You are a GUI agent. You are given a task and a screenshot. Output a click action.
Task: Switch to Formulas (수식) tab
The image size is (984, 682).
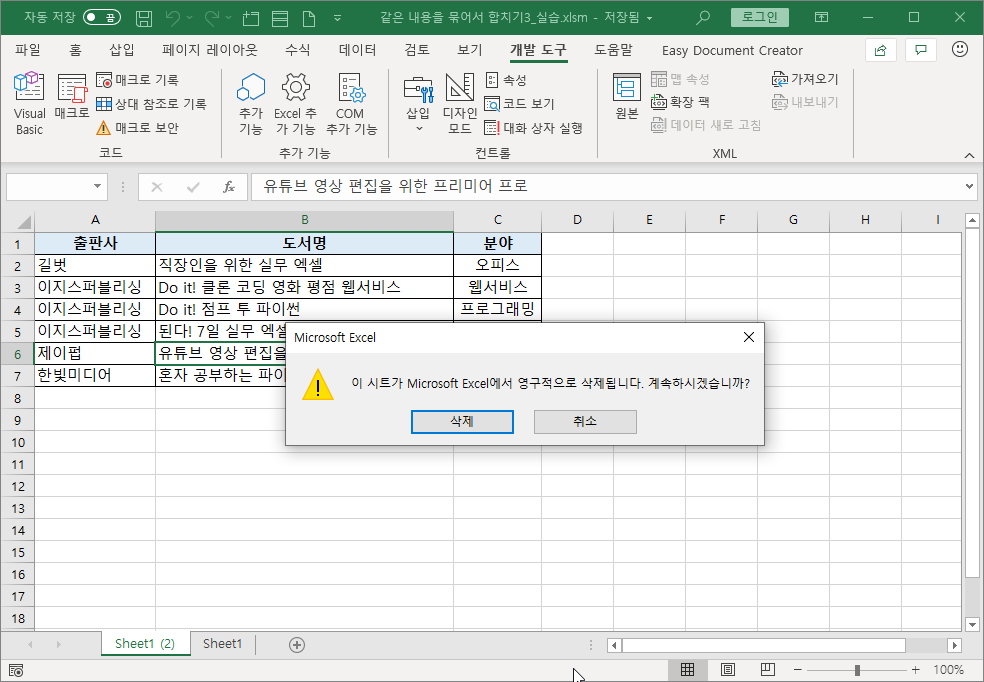(297, 50)
